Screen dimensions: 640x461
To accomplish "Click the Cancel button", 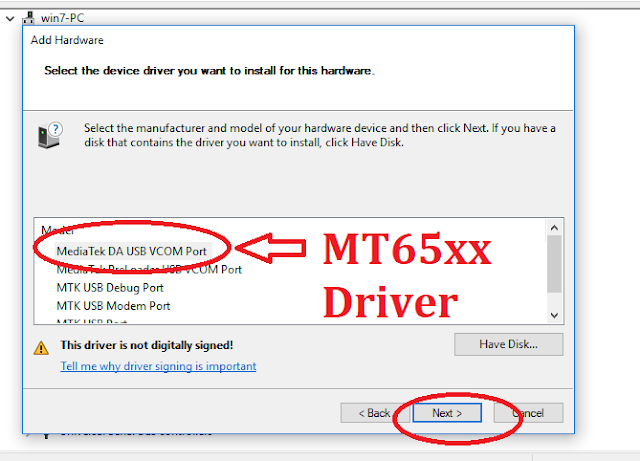I will 528,413.
